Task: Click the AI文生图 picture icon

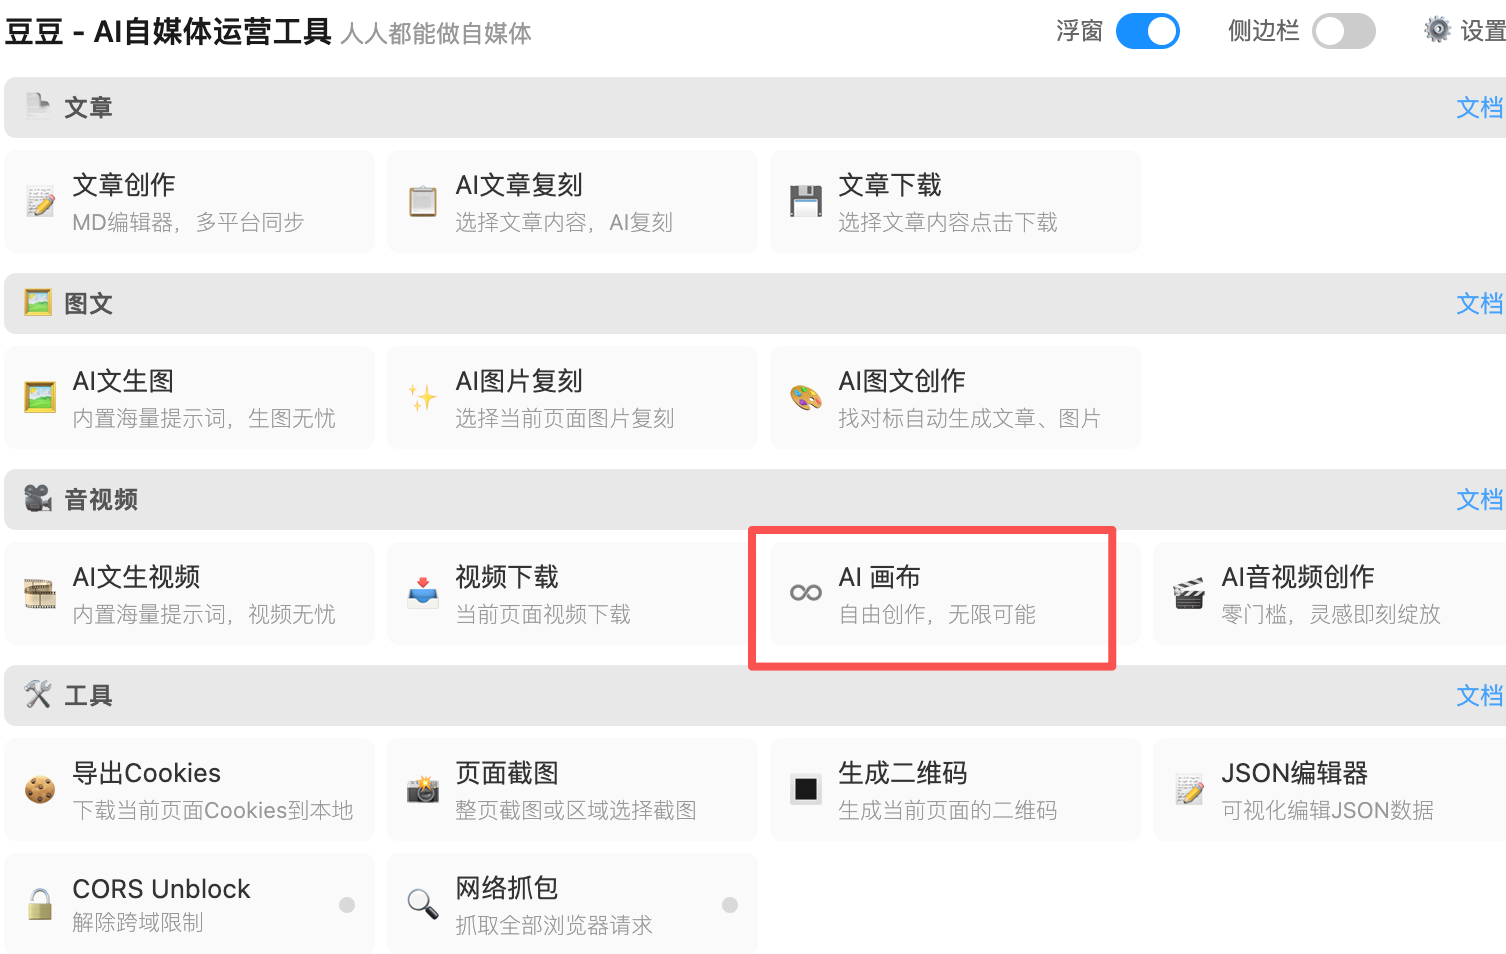Action: point(40,398)
